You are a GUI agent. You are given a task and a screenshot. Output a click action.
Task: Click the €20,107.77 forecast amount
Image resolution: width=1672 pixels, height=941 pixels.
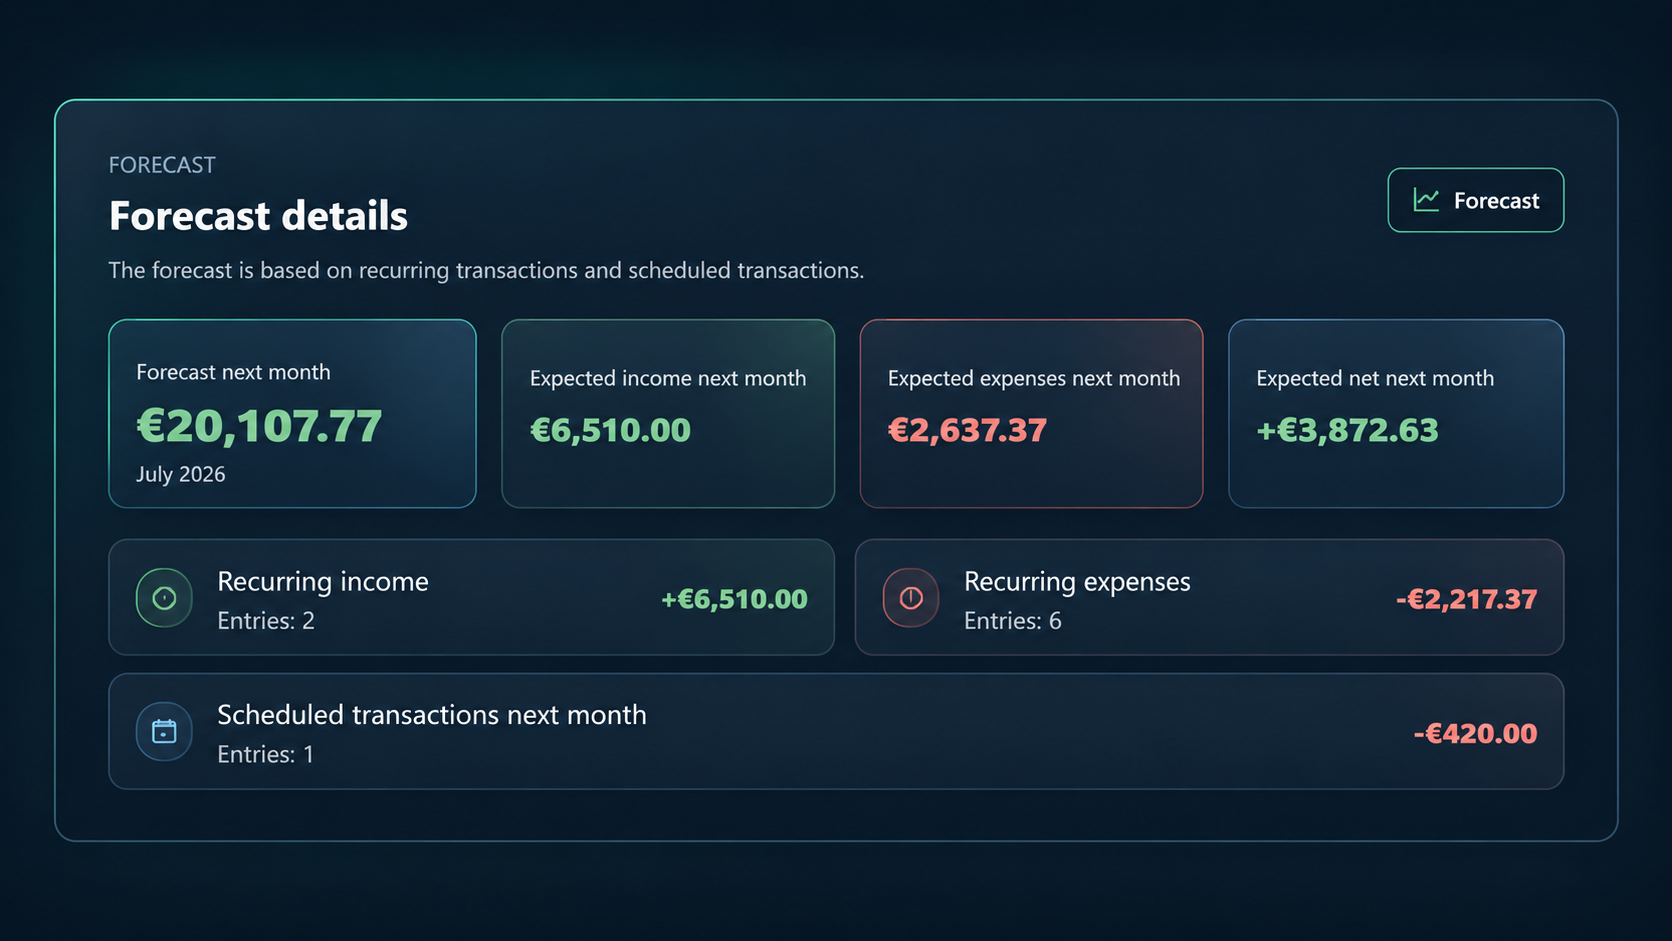click(x=259, y=426)
